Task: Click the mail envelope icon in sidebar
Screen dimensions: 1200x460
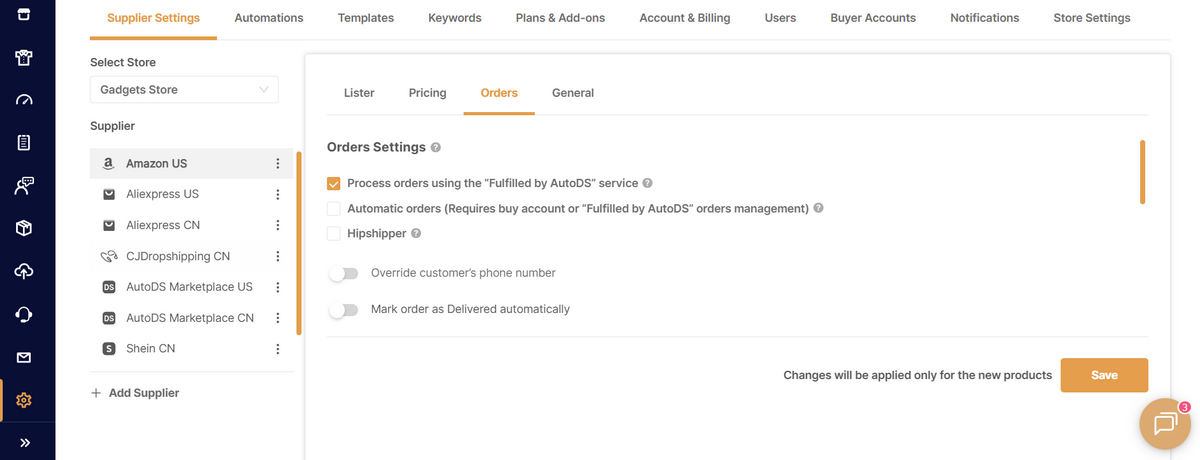Action: tap(25, 357)
